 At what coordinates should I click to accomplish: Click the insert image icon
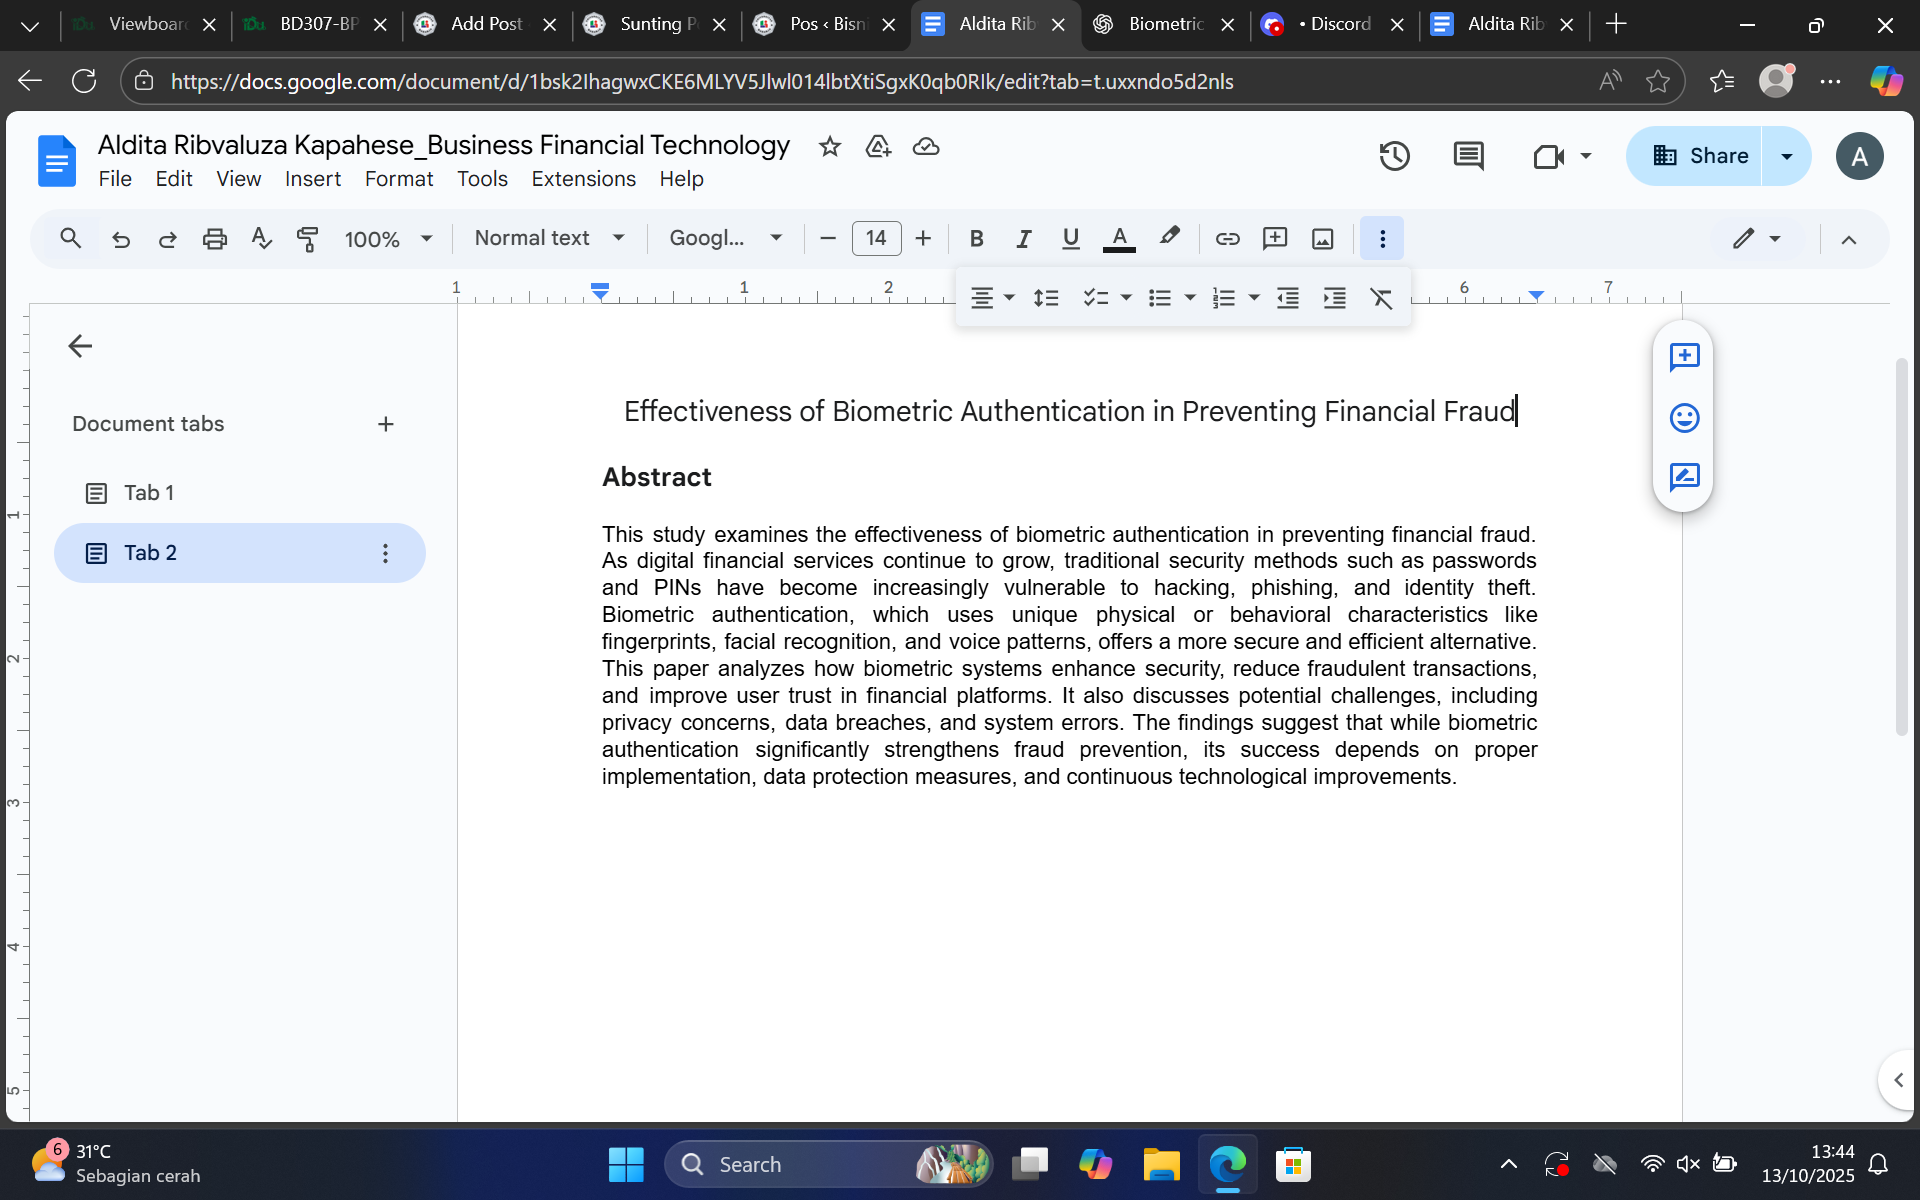tap(1322, 239)
